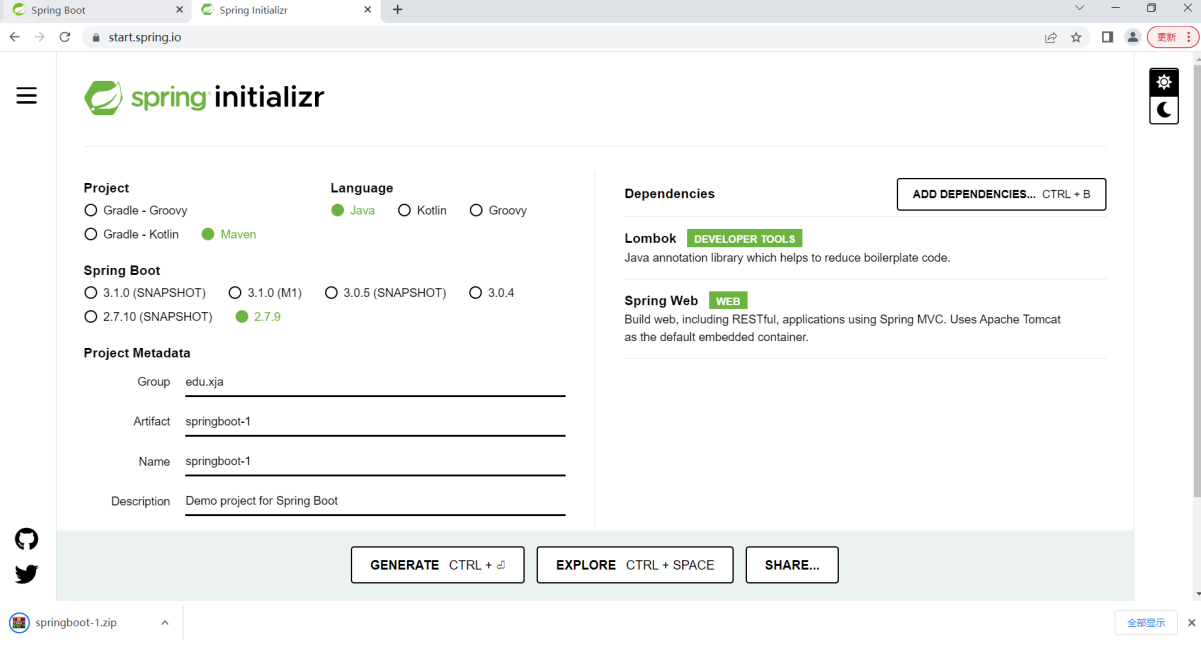Image resolution: width=1201 pixels, height=651 pixels.
Task: Click the Artifact input field
Action: (375, 422)
